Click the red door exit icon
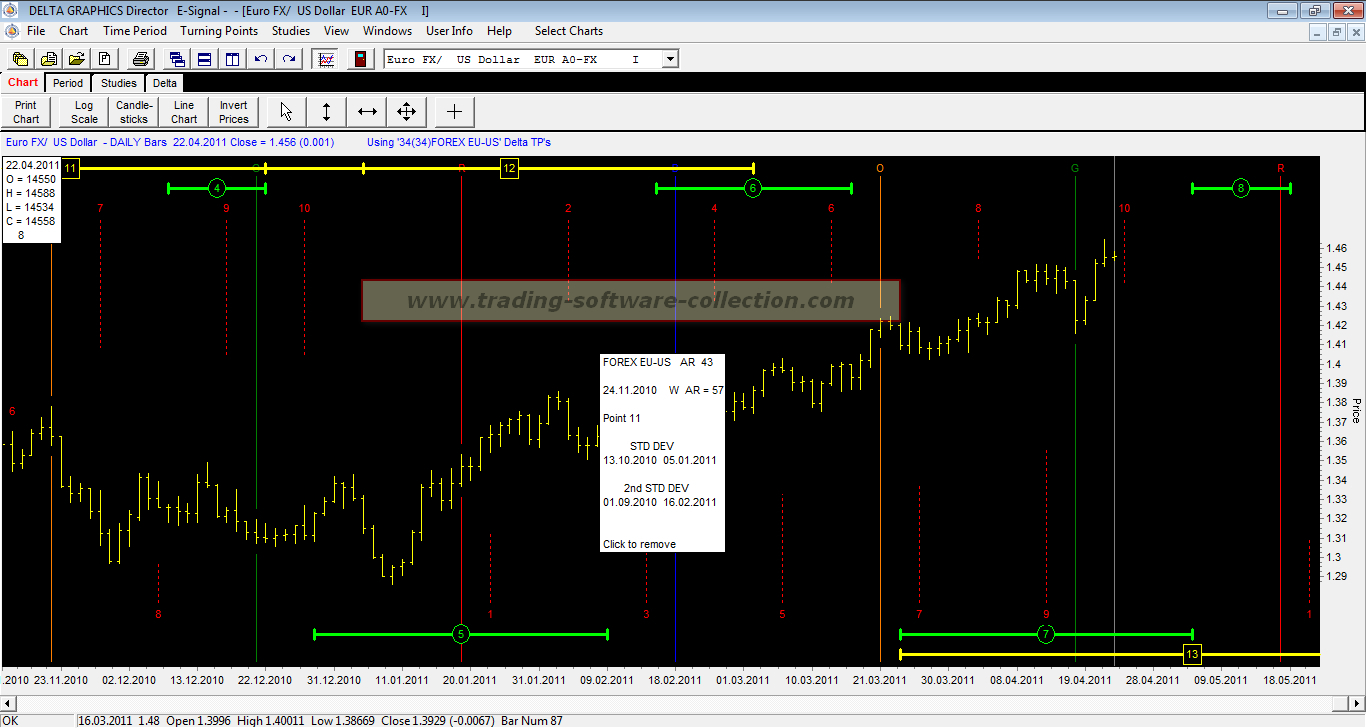 click(x=361, y=59)
